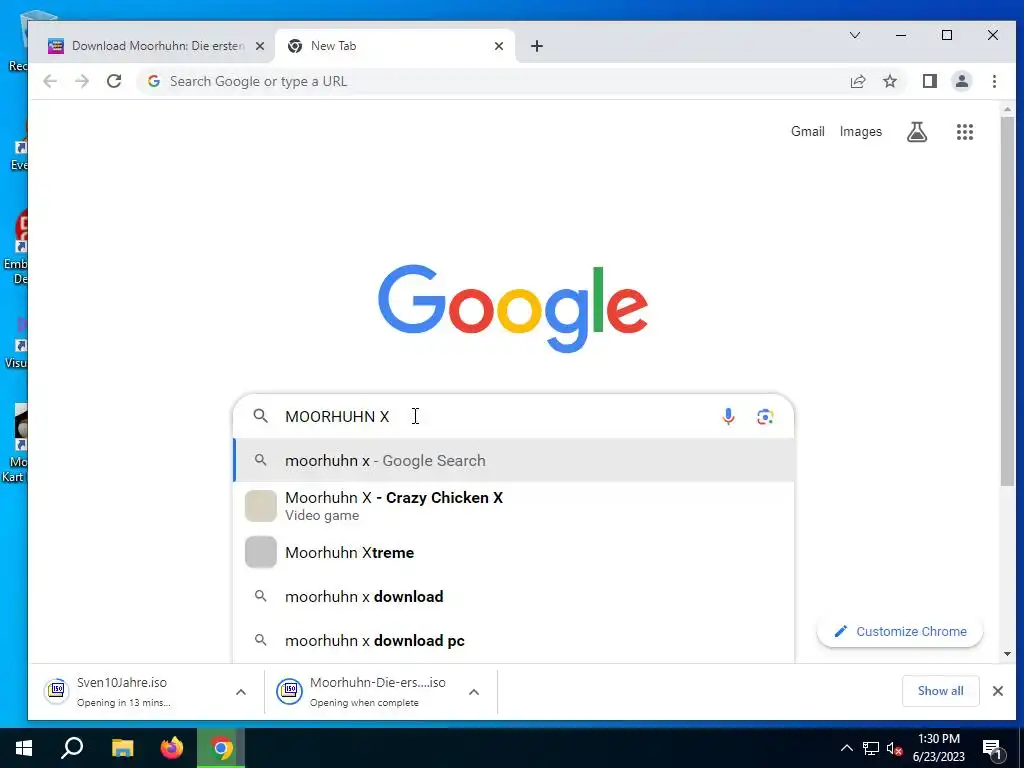
Task: Click the page vertical scrollbar
Action: [x=1007, y=300]
